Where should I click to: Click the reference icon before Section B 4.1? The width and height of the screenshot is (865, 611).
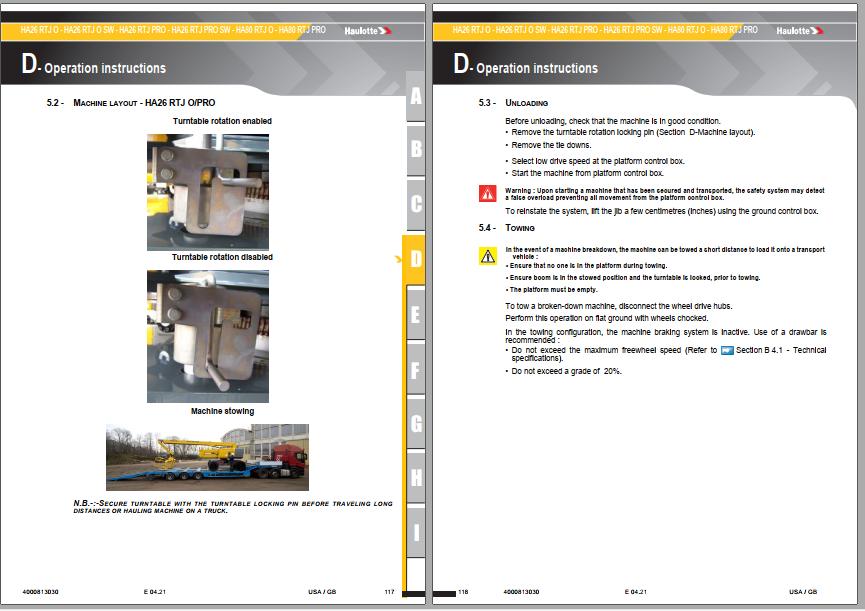727,350
